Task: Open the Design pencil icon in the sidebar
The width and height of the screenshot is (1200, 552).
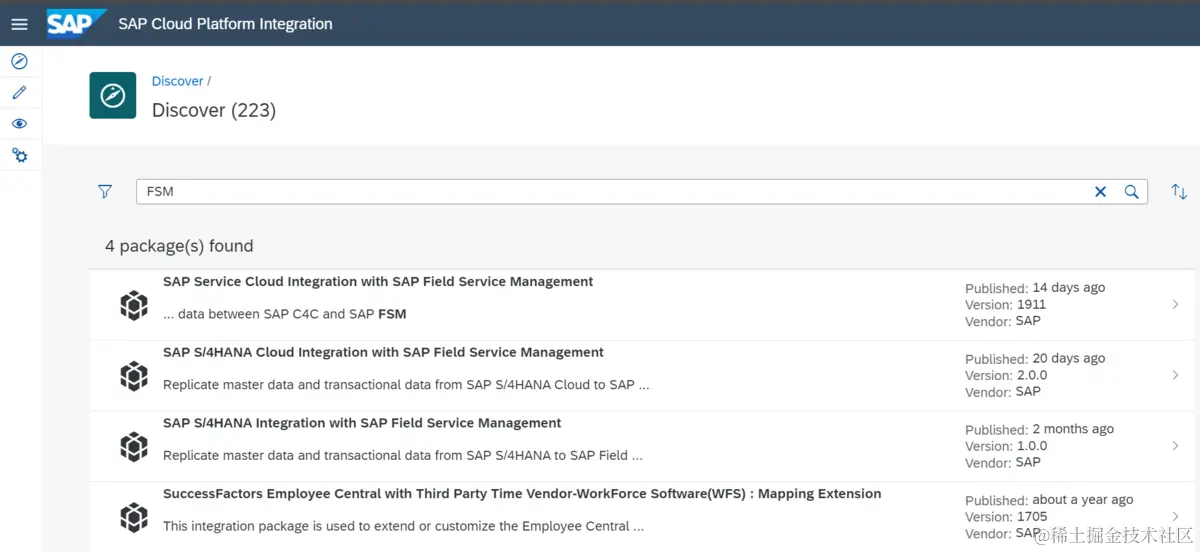Action: tap(19, 93)
